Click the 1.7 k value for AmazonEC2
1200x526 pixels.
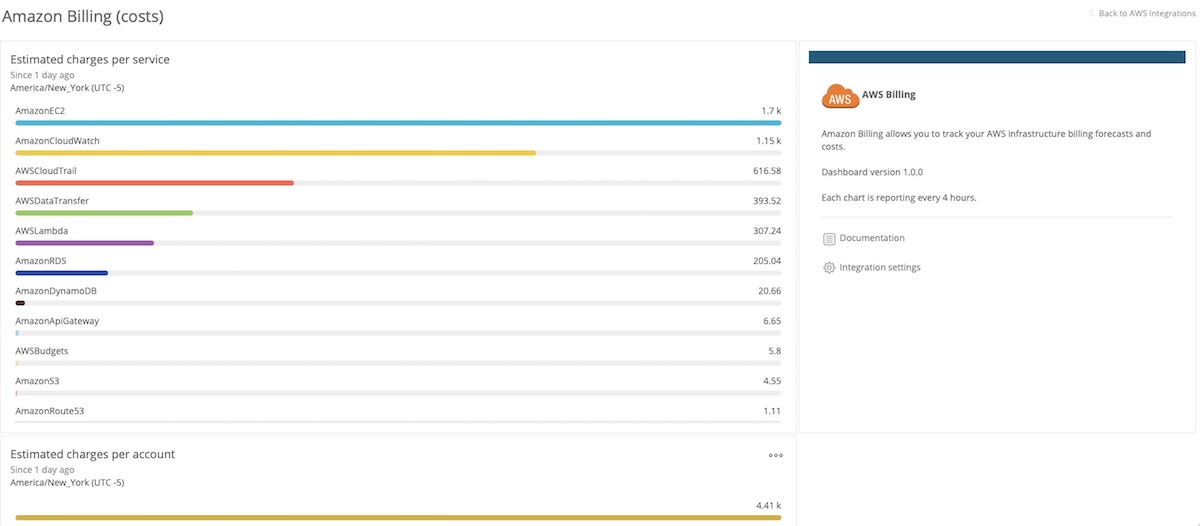[771, 111]
